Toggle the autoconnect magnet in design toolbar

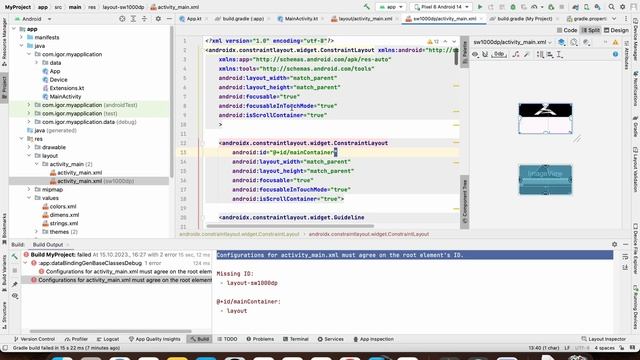coord(485,54)
